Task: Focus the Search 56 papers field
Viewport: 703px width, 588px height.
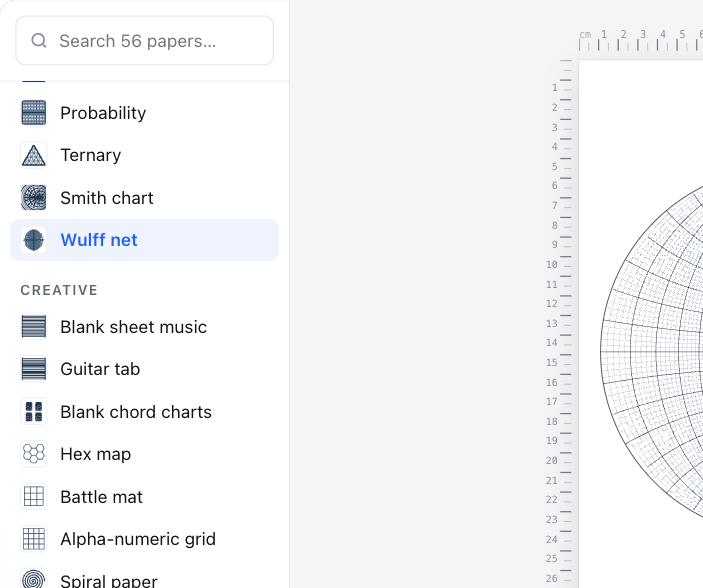Action: click(144, 41)
